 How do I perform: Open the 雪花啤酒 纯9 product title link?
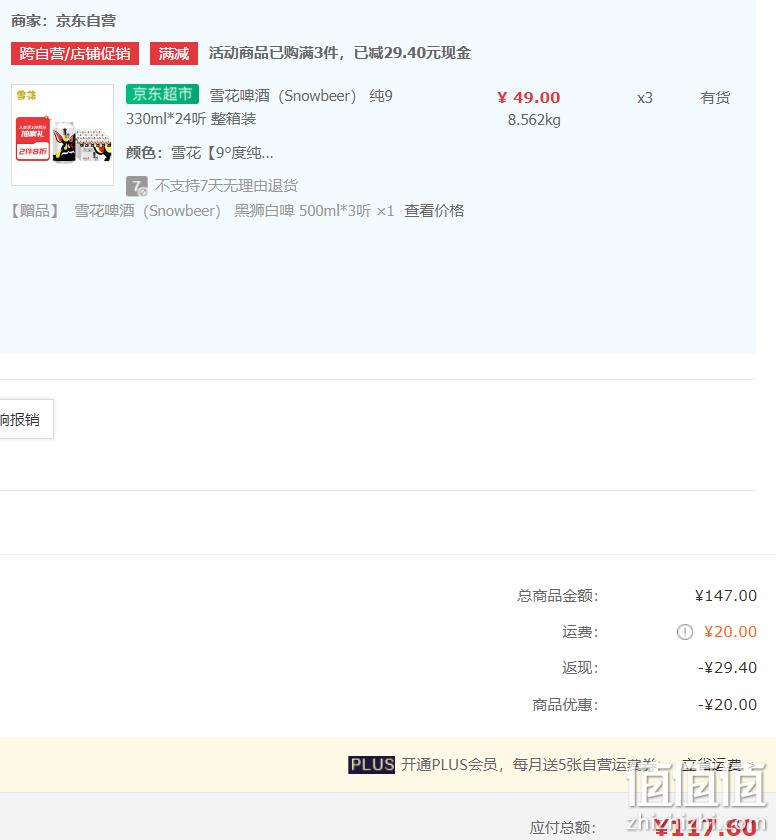301,96
